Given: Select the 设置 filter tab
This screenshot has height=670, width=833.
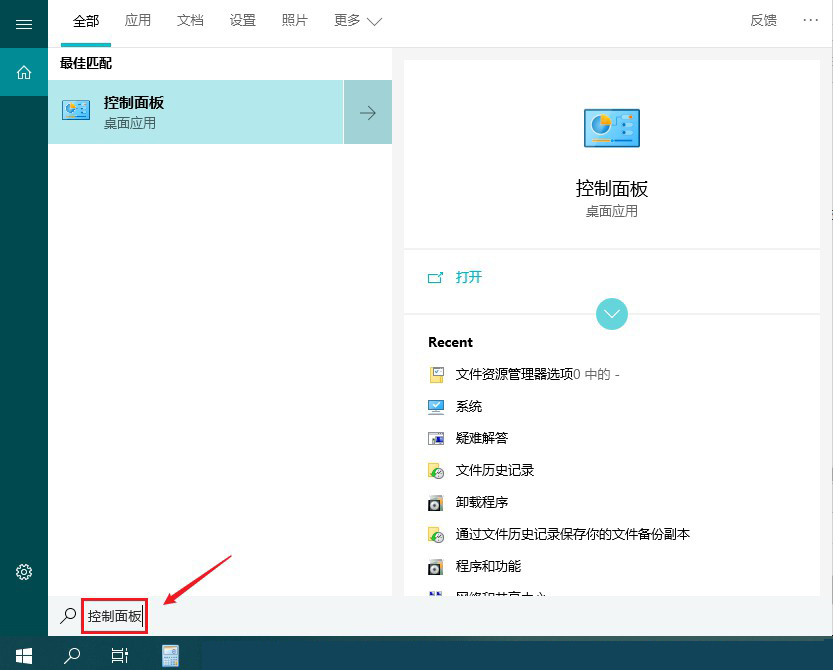Looking at the screenshot, I should (242, 21).
